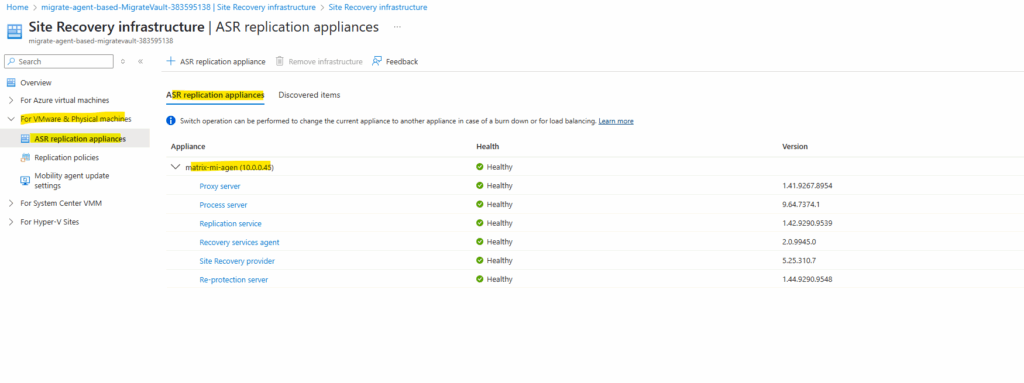The width and height of the screenshot is (1024, 383).
Task: Click Proxy server green health icon
Action: [480, 186]
